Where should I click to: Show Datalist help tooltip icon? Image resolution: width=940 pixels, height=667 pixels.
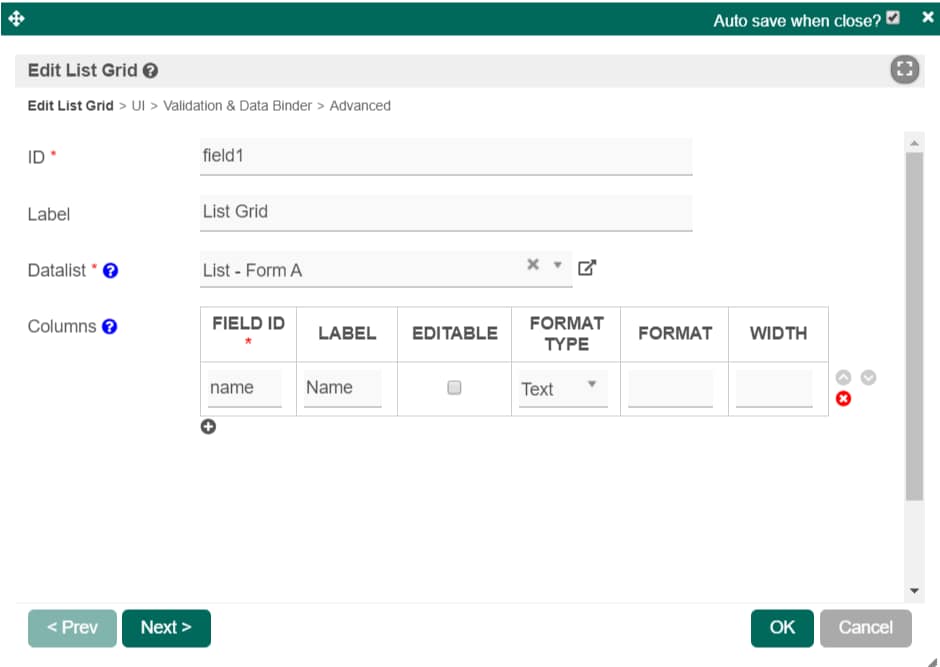point(110,271)
